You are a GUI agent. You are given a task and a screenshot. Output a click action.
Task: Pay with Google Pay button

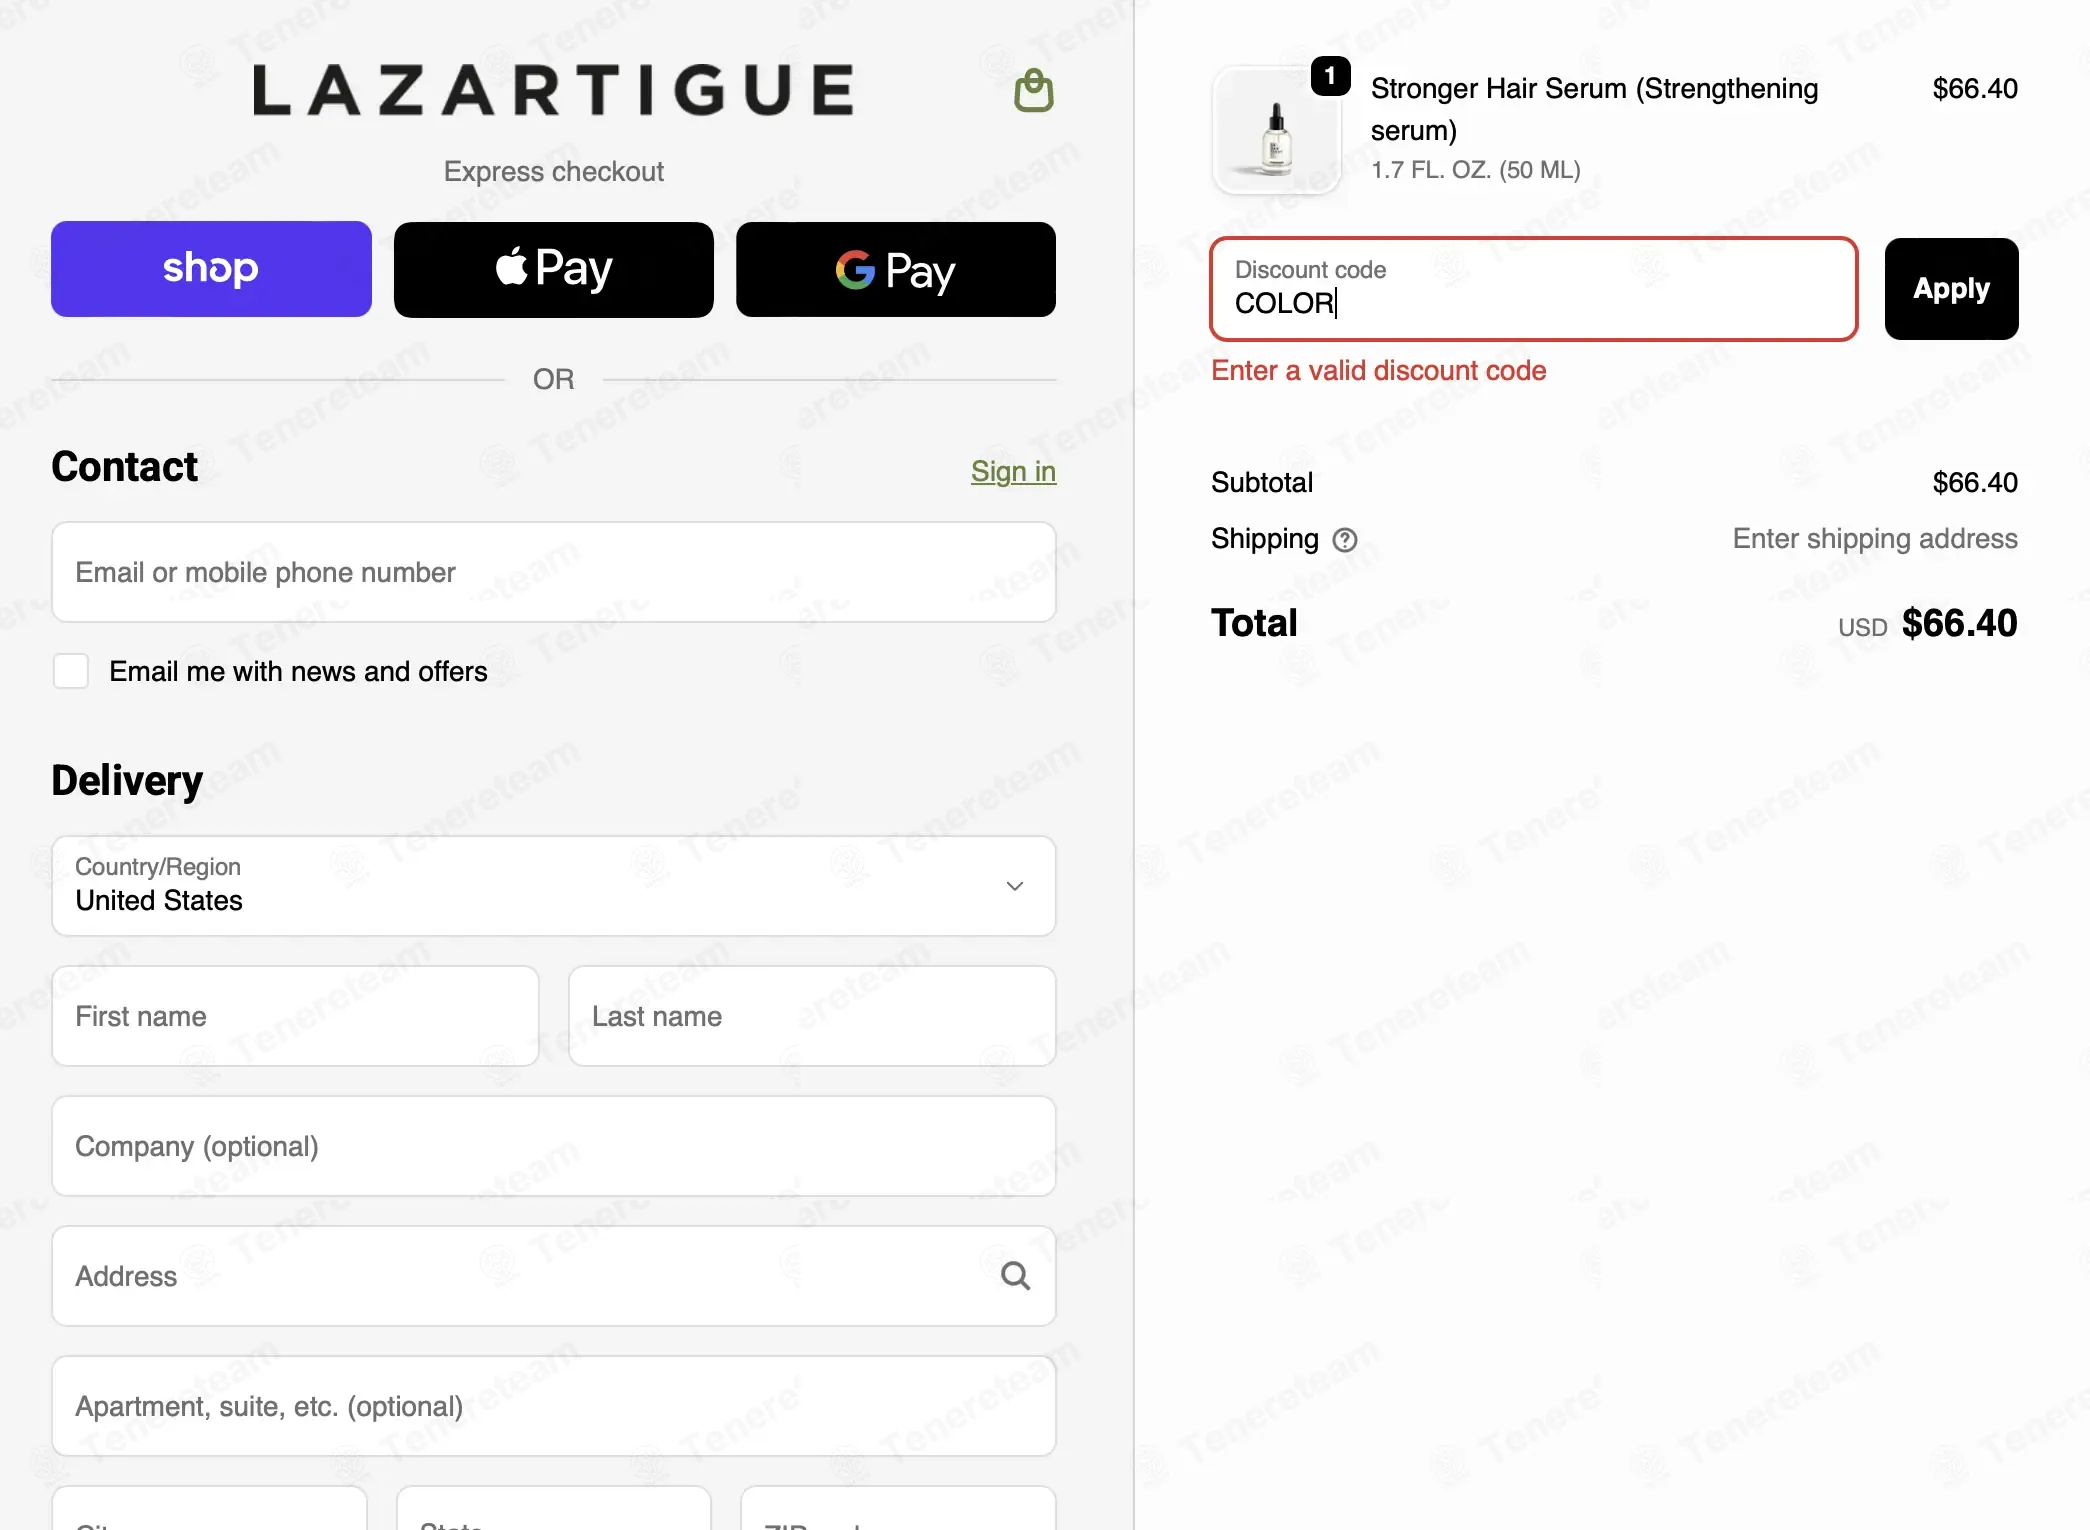click(896, 269)
